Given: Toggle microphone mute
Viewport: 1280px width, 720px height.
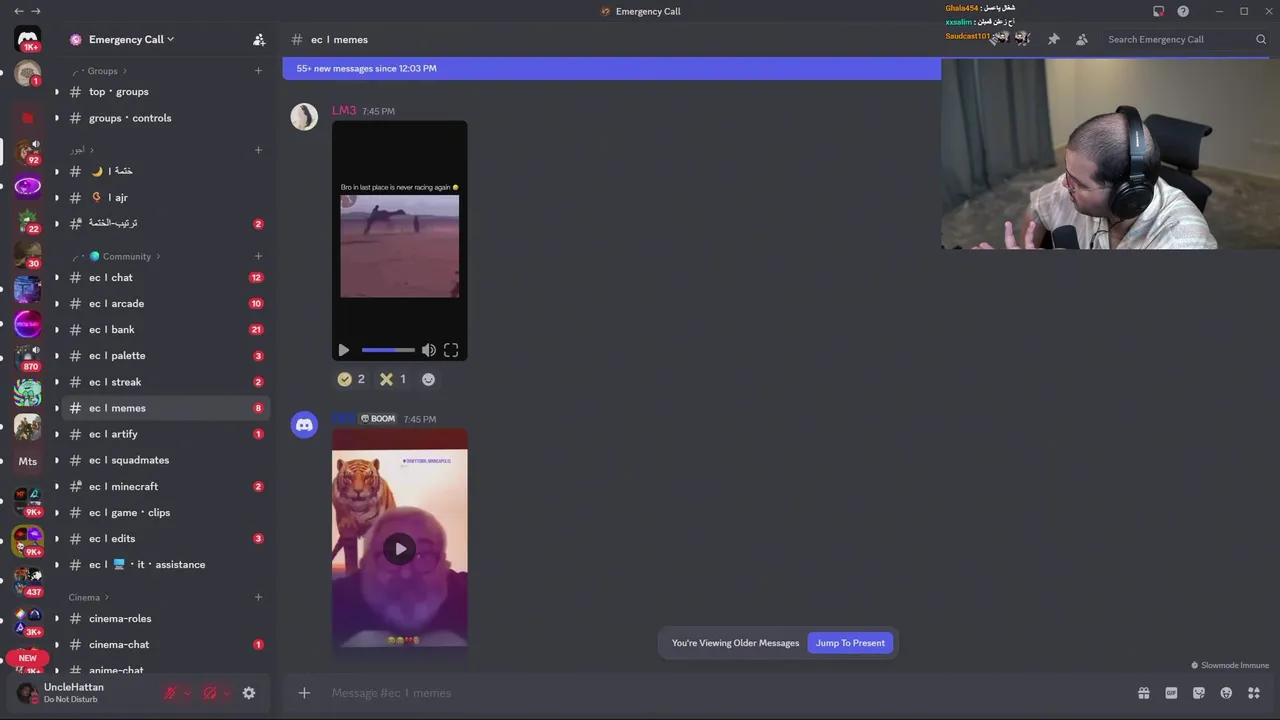Looking at the screenshot, I should pyautogui.click(x=170, y=693).
